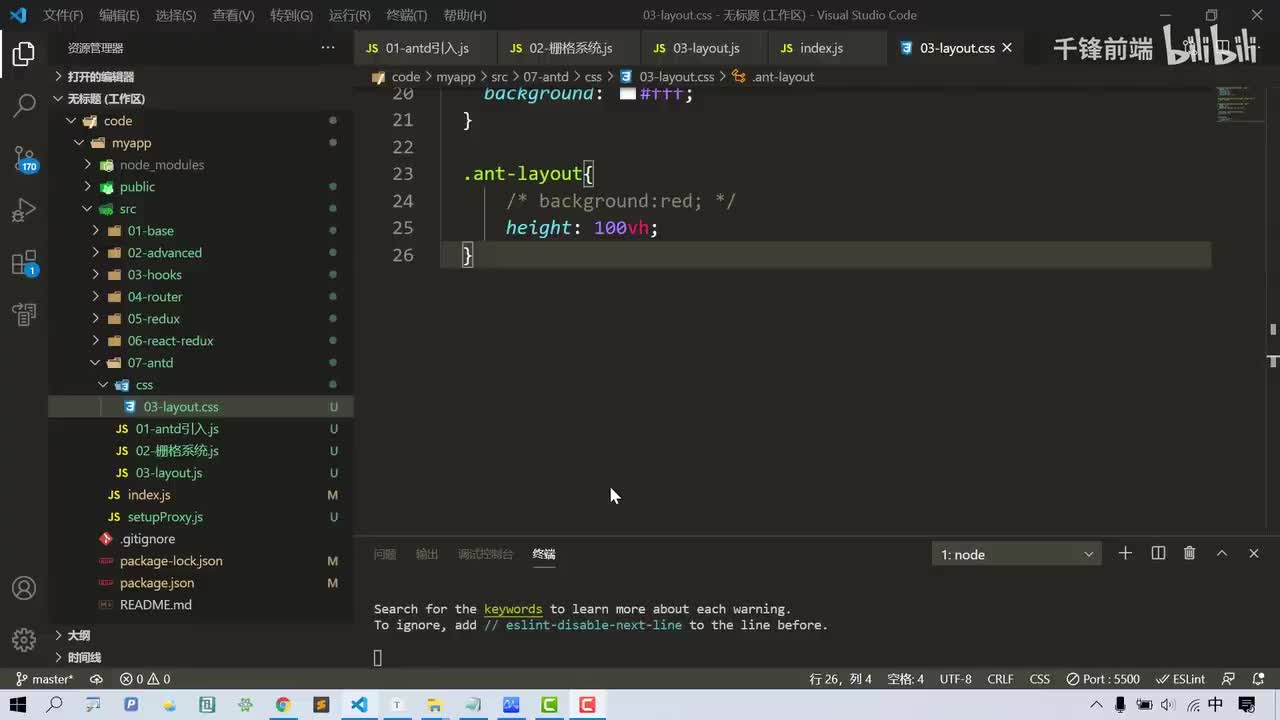Click the CRLF line ending button
The height and width of the screenshot is (720, 1280).
pyautogui.click(x=1000, y=679)
